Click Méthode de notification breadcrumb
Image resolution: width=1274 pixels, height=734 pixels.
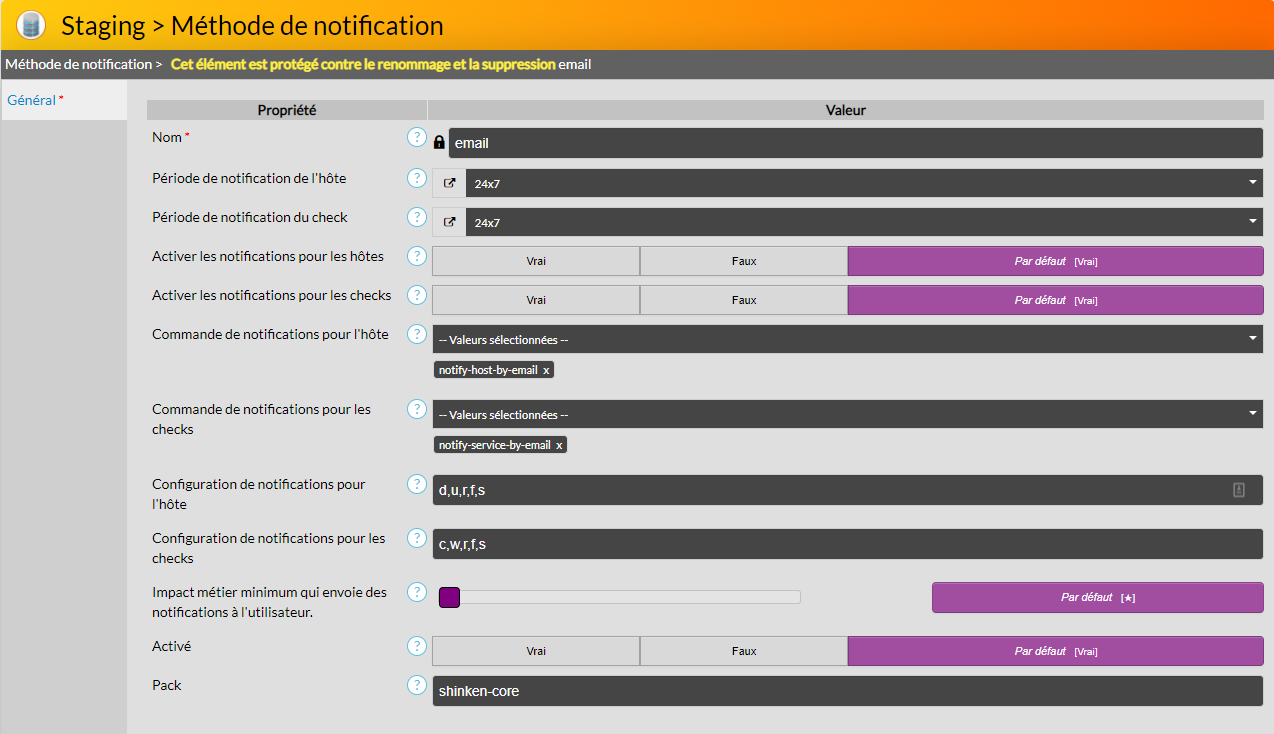[x=78, y=64]
